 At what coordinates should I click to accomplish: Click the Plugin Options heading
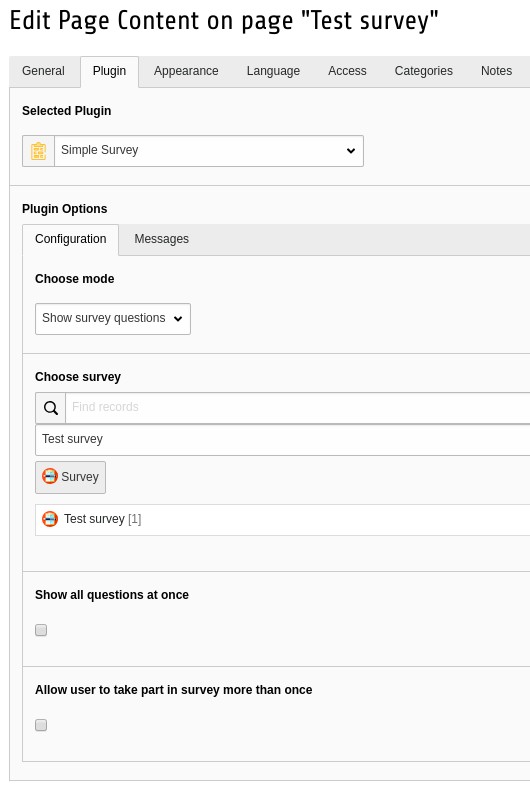[64, 209]
